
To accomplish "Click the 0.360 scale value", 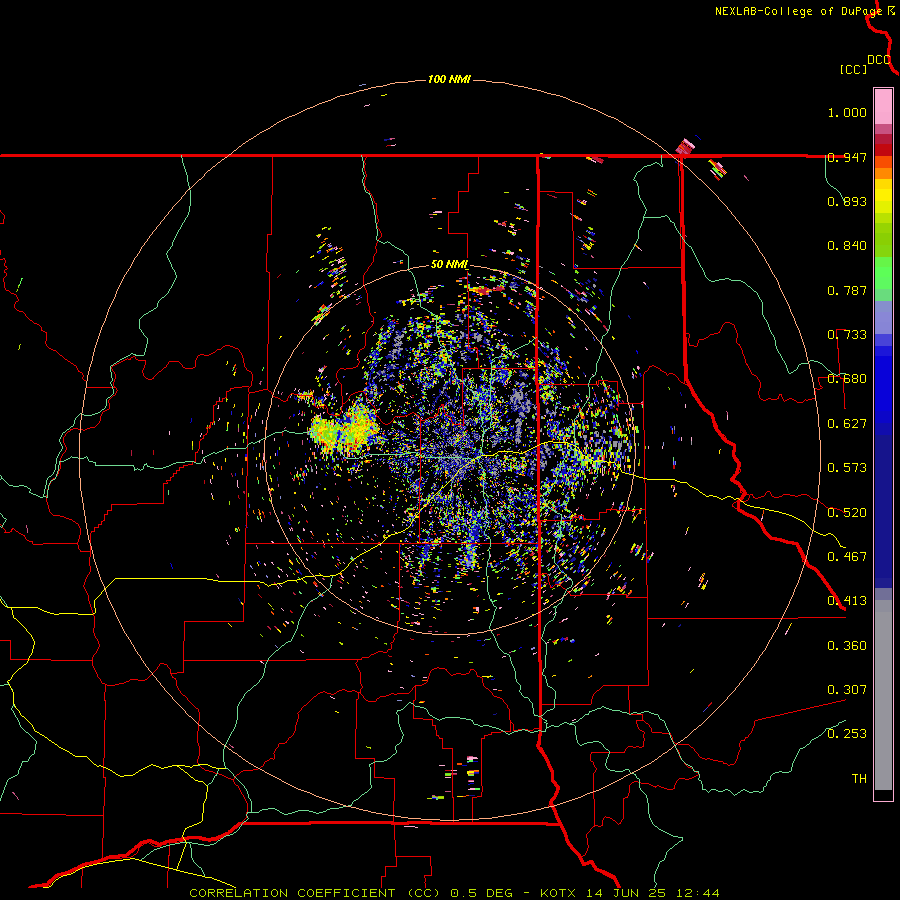I will (x=847, y=646).
